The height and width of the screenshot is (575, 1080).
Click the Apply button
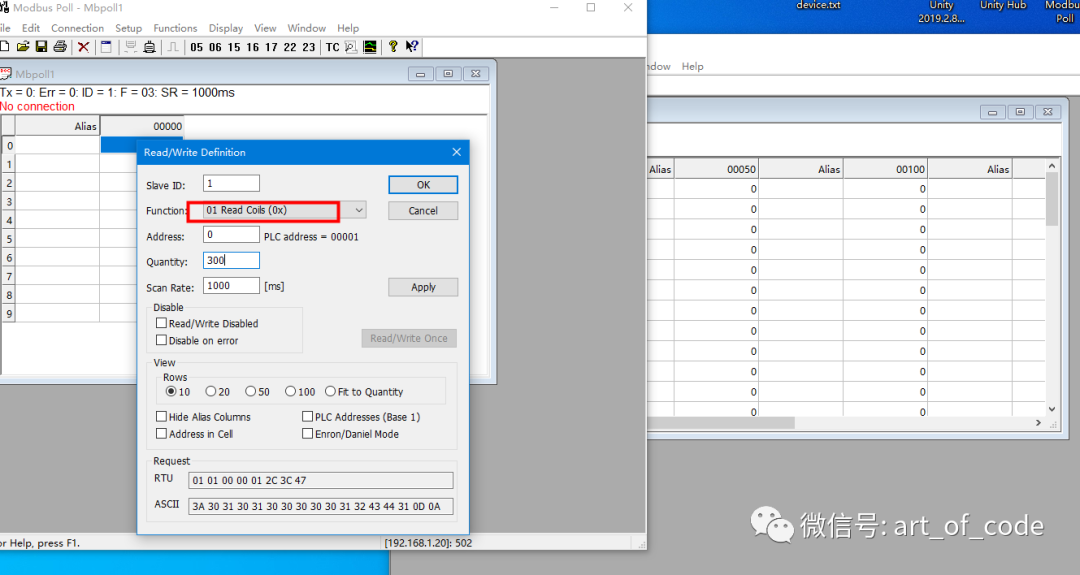click(423, 287)
